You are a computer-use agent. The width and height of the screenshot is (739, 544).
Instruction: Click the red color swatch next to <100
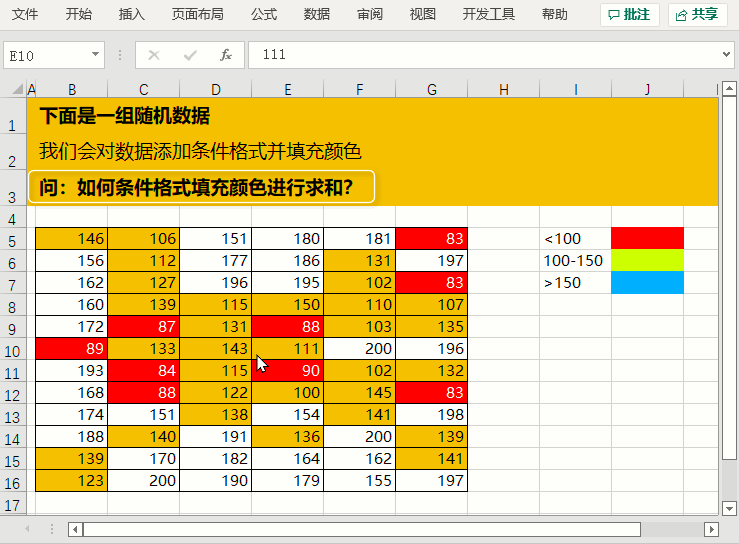click(648, 239)
